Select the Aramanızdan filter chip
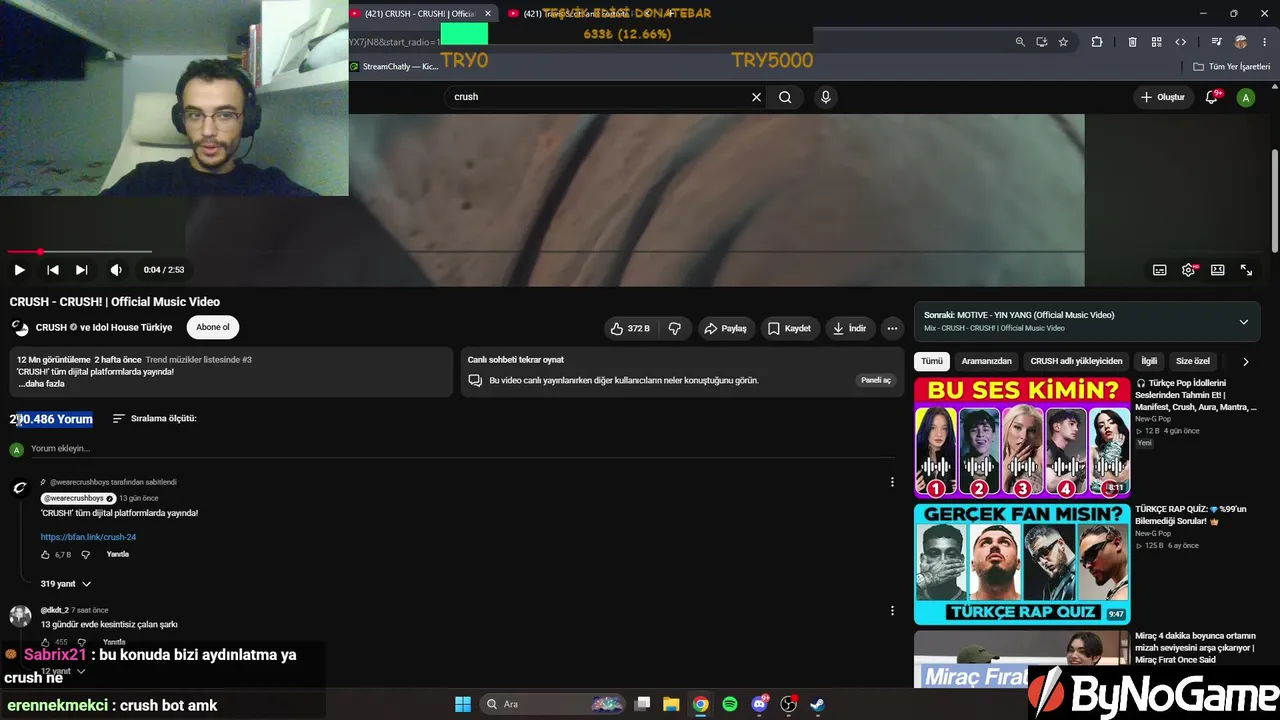The image size is (1280, 720). pos(986,361)
